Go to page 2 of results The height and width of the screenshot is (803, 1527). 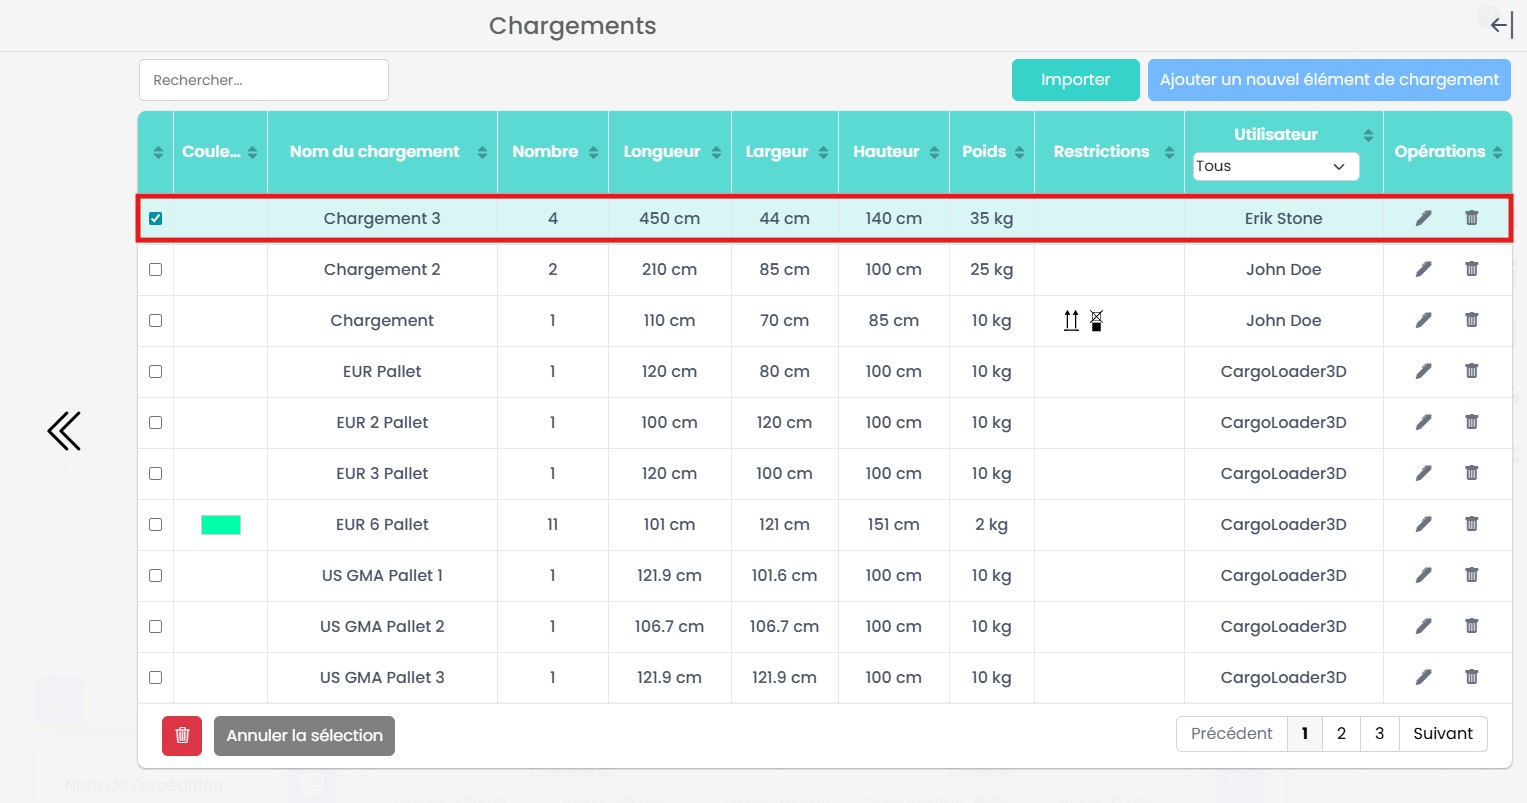[1341, 734]
